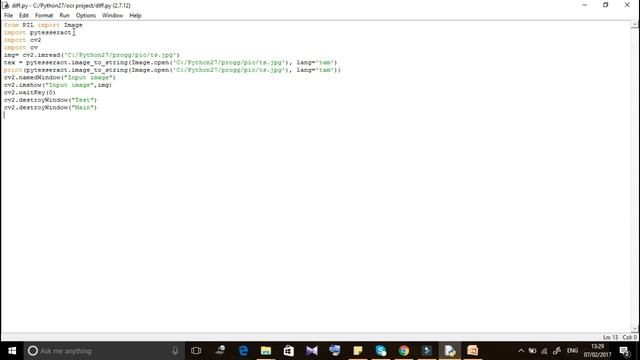Open the Edit menu
The image size is (640, 360).
click(x=24, y=16)
